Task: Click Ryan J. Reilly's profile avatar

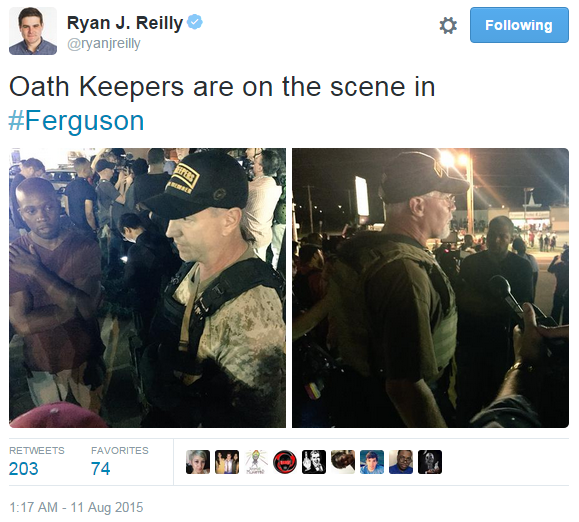Action: point(33,31)
